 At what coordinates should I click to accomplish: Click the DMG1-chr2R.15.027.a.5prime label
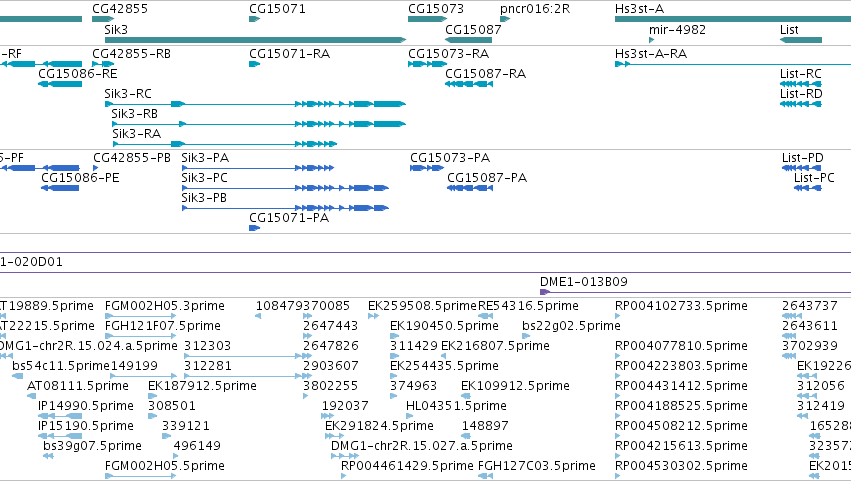(422, 447)
